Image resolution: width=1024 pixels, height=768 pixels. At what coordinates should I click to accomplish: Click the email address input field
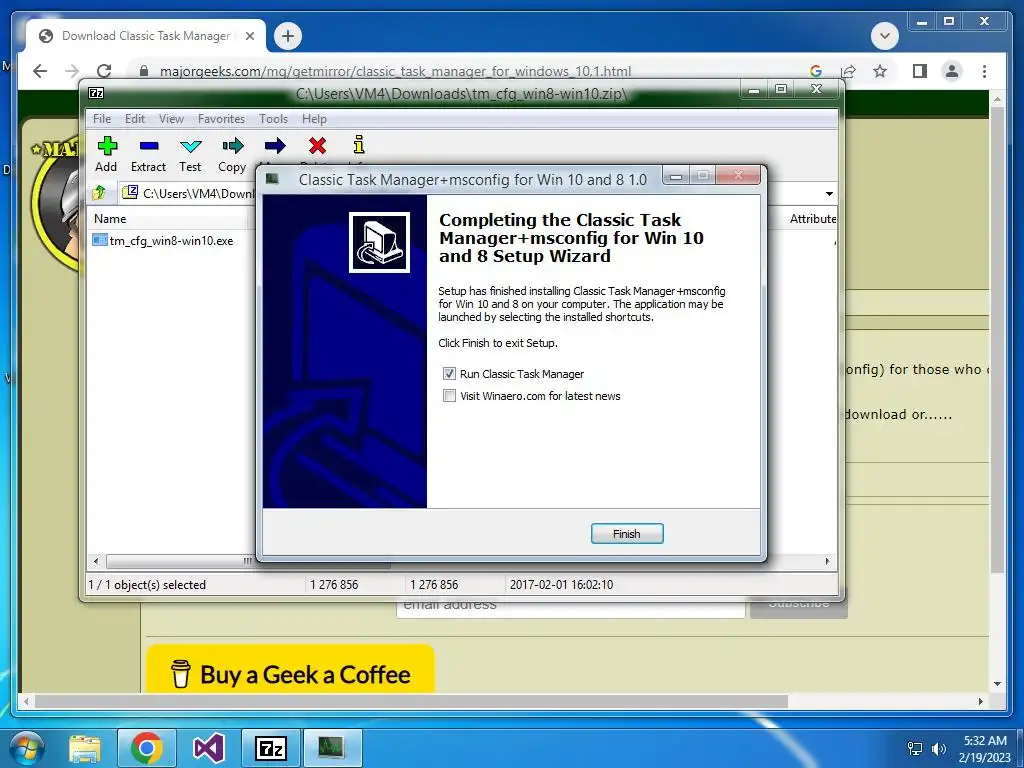570,605
